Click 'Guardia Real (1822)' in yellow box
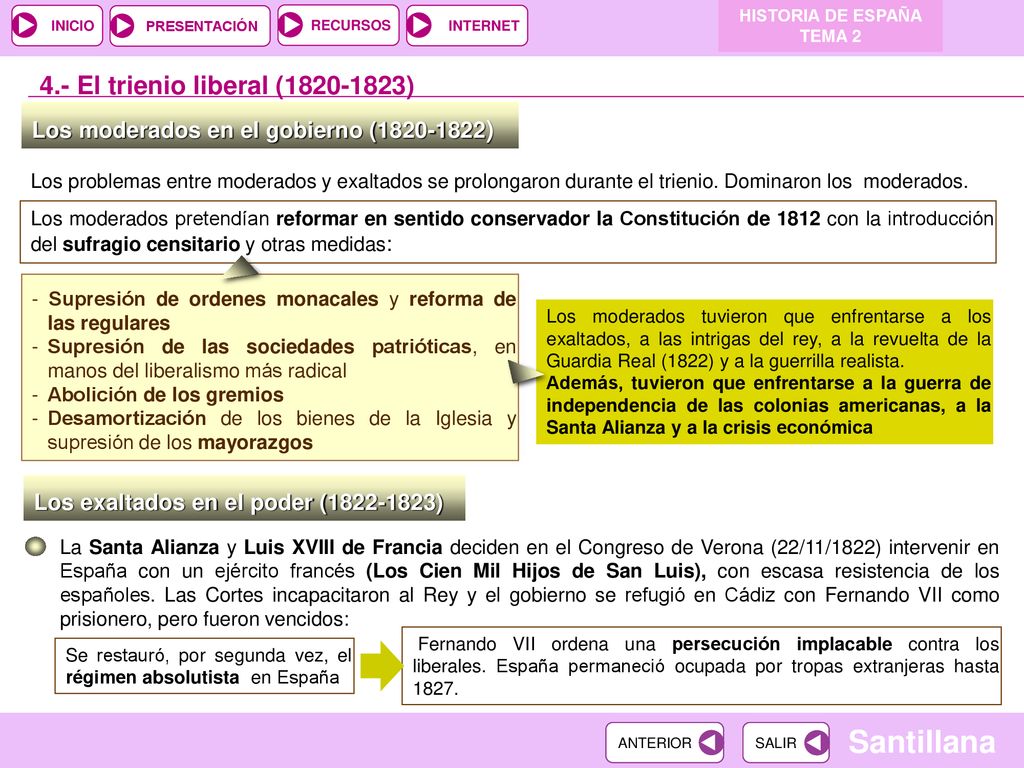The height and width of the screenshot is (768, 1024). (630, 360)
